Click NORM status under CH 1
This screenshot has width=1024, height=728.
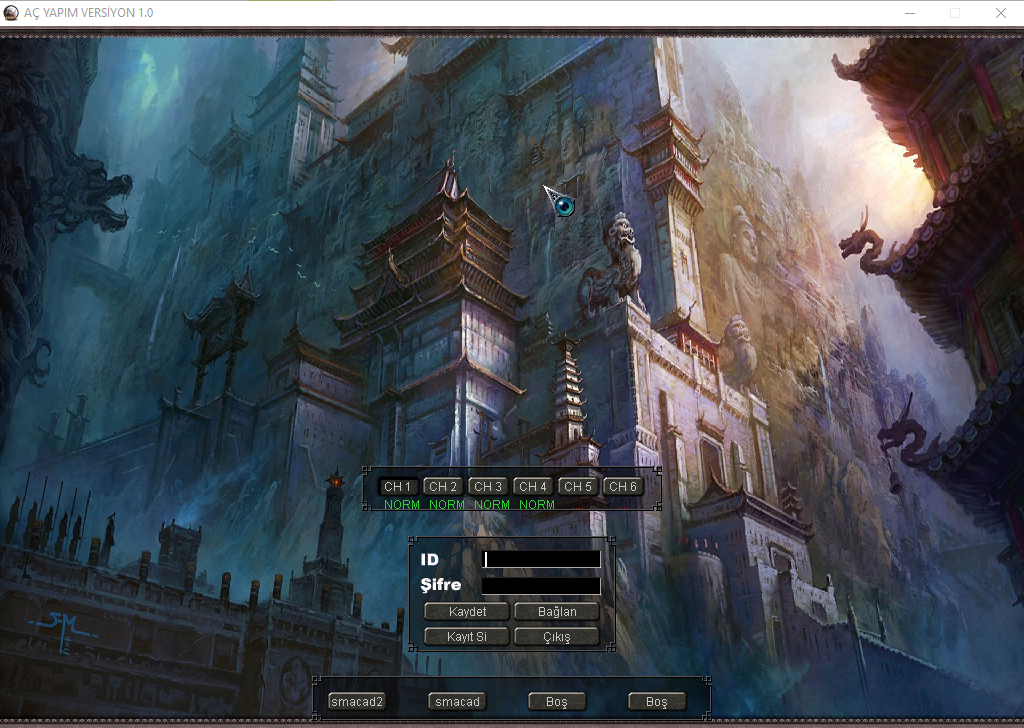(402, 505)
